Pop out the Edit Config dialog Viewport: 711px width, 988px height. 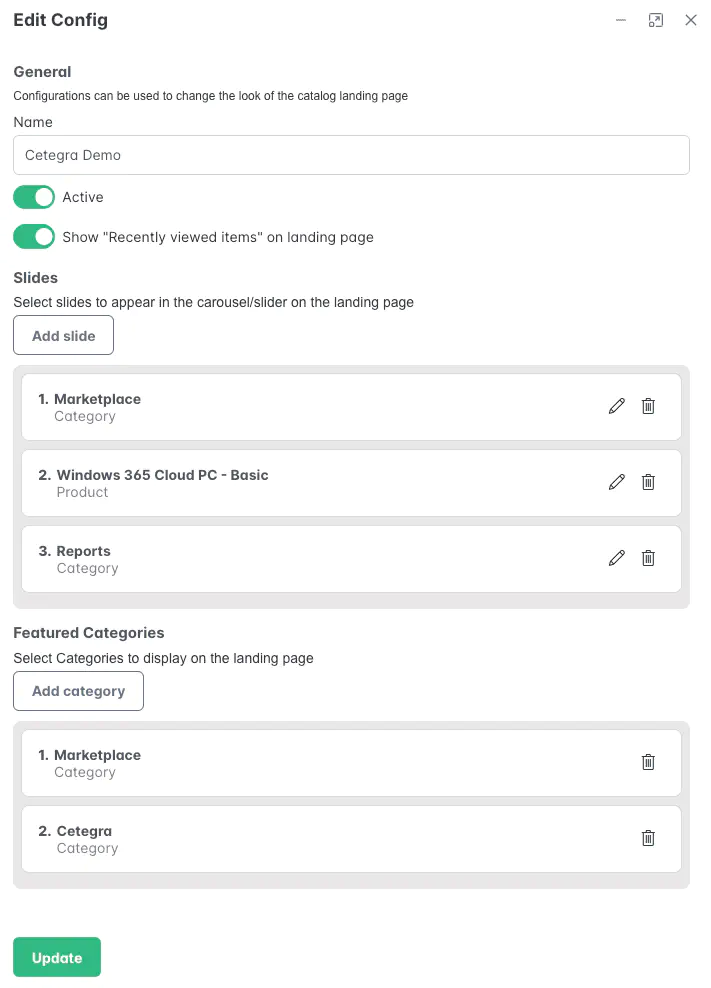(656, 19)
